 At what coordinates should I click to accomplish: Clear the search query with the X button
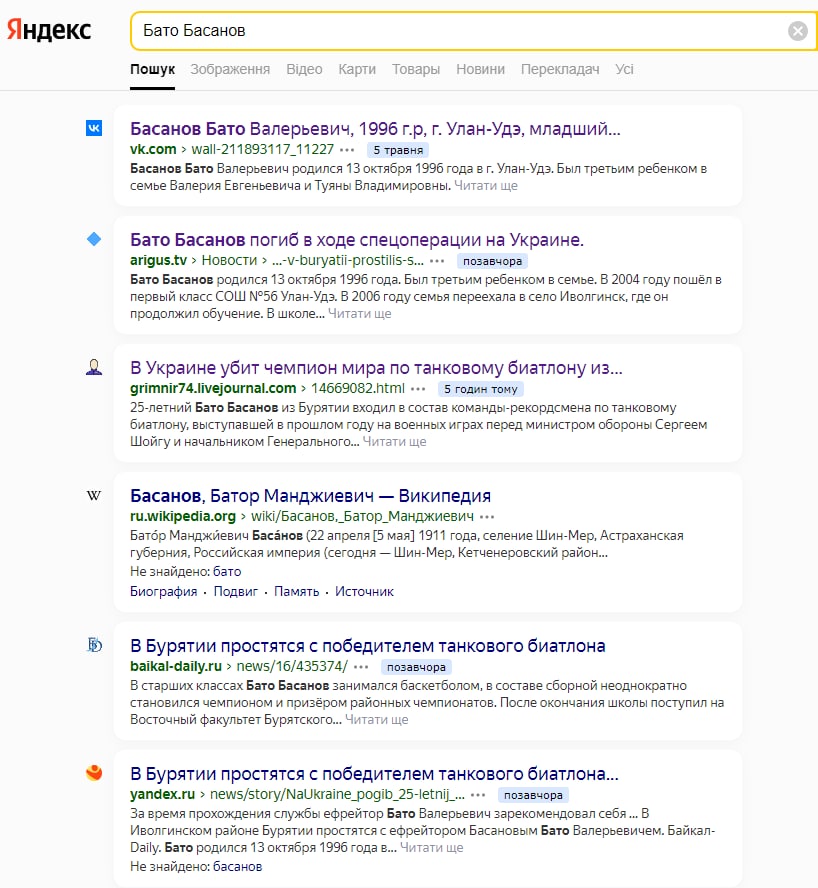[798, 31]
